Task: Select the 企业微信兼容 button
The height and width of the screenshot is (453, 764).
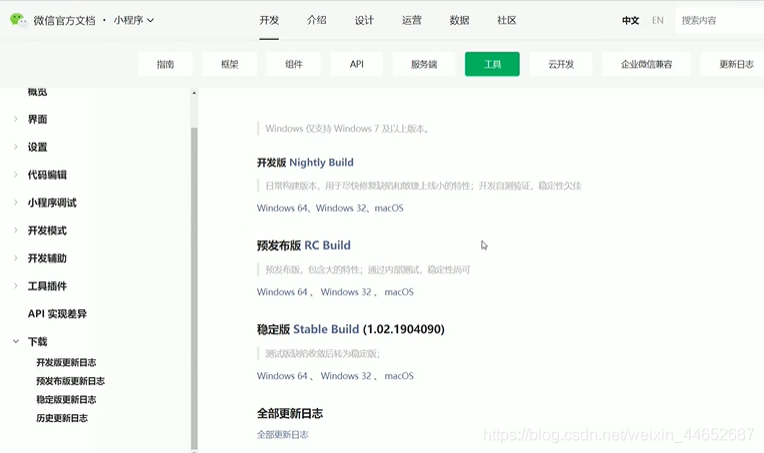Action: (x=647, y=64)
